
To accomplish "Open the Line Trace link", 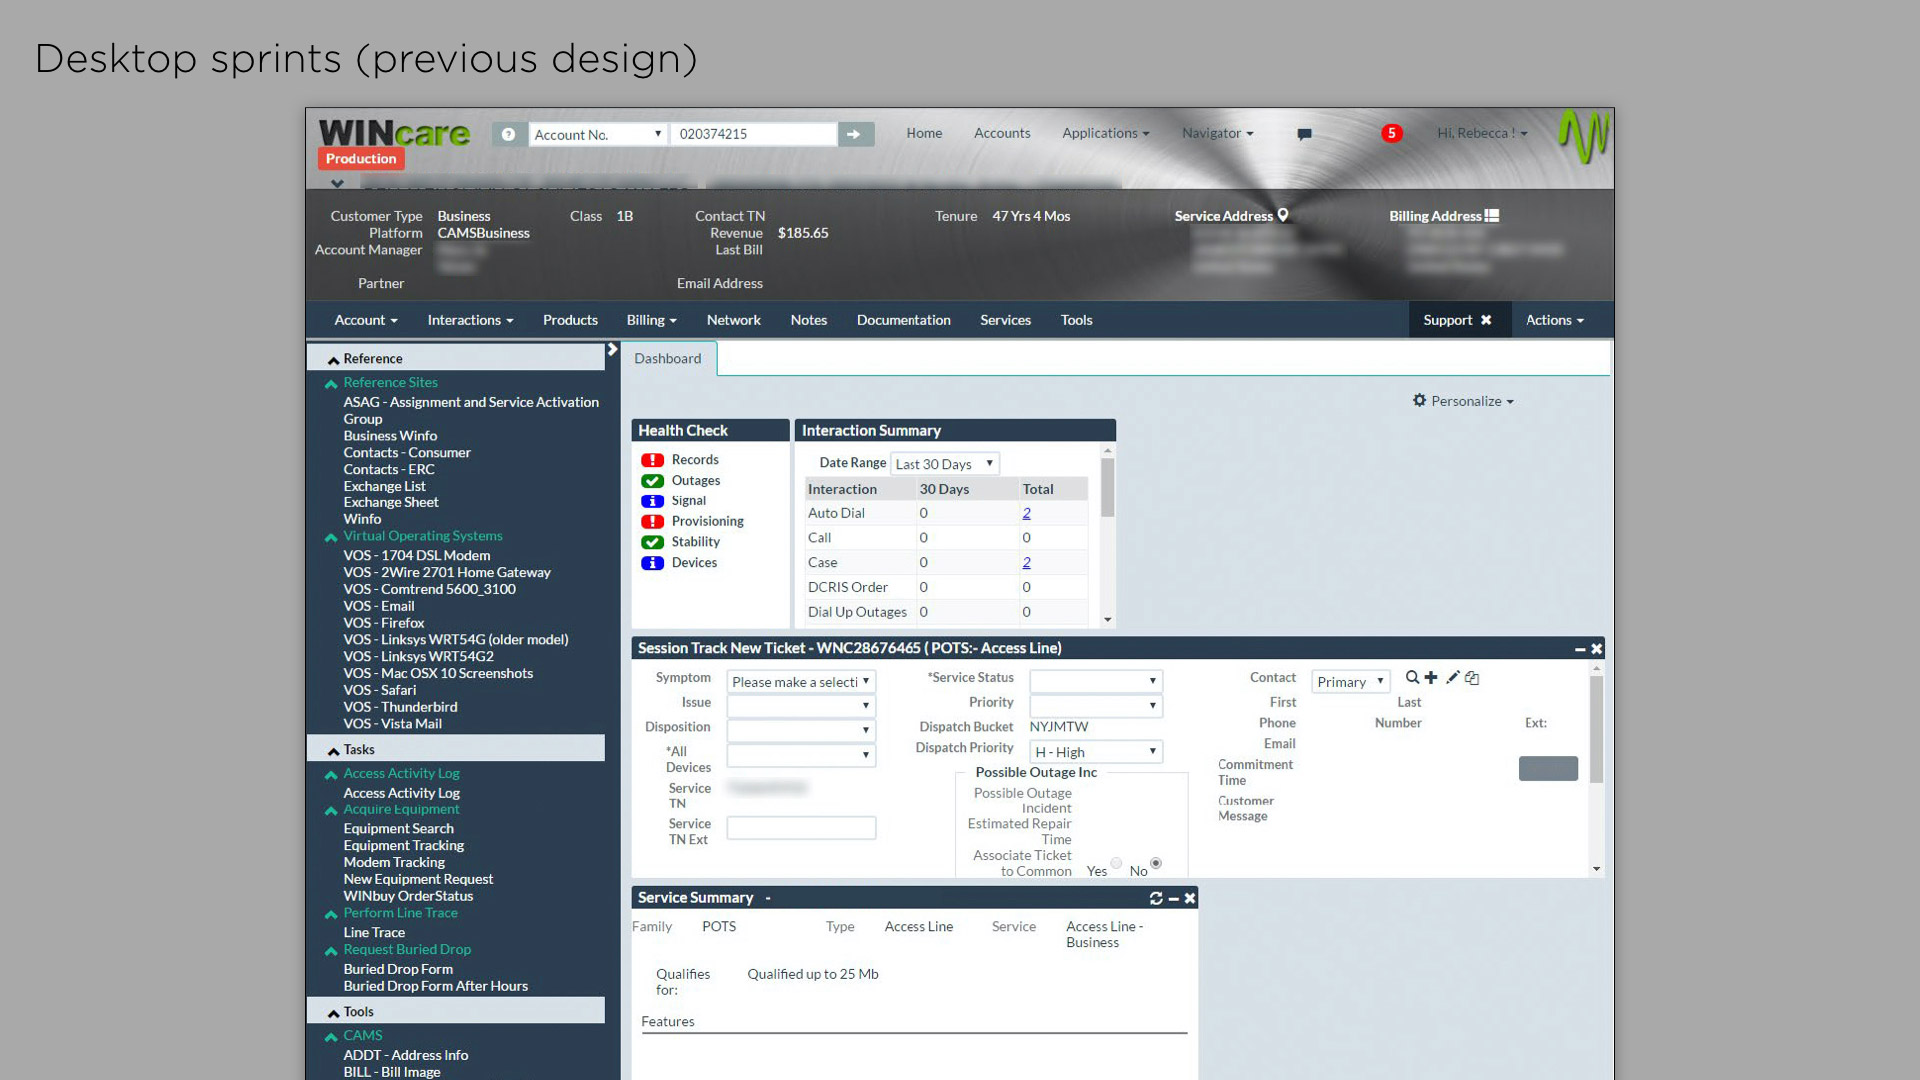I will coord(374,932).
